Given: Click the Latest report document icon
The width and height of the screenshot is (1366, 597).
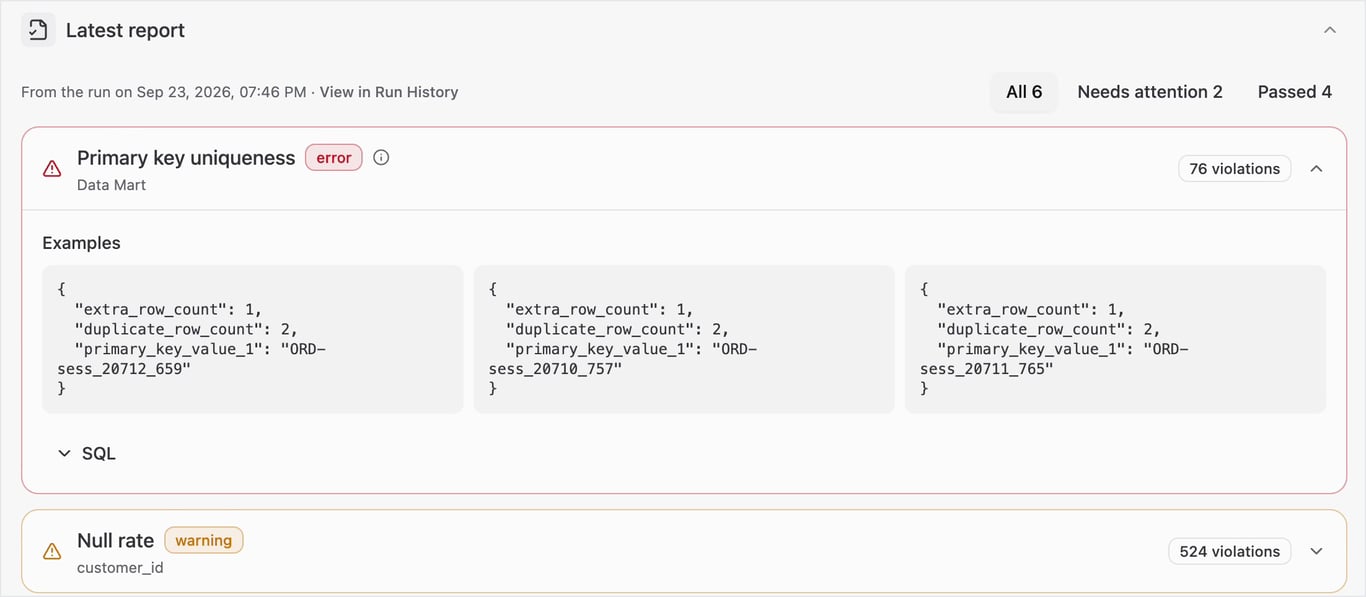Looking at the screenshot, I should click(x=38, y=30).
